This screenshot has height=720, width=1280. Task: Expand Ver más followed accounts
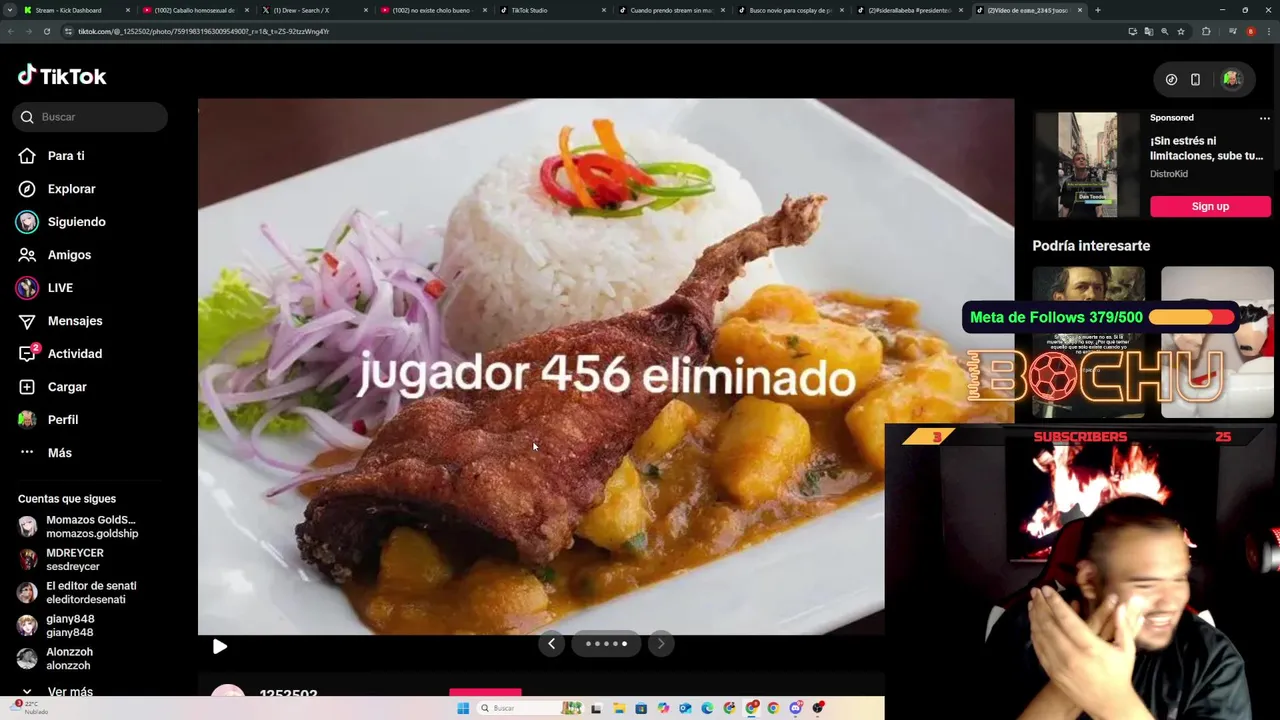click(56, 691)
